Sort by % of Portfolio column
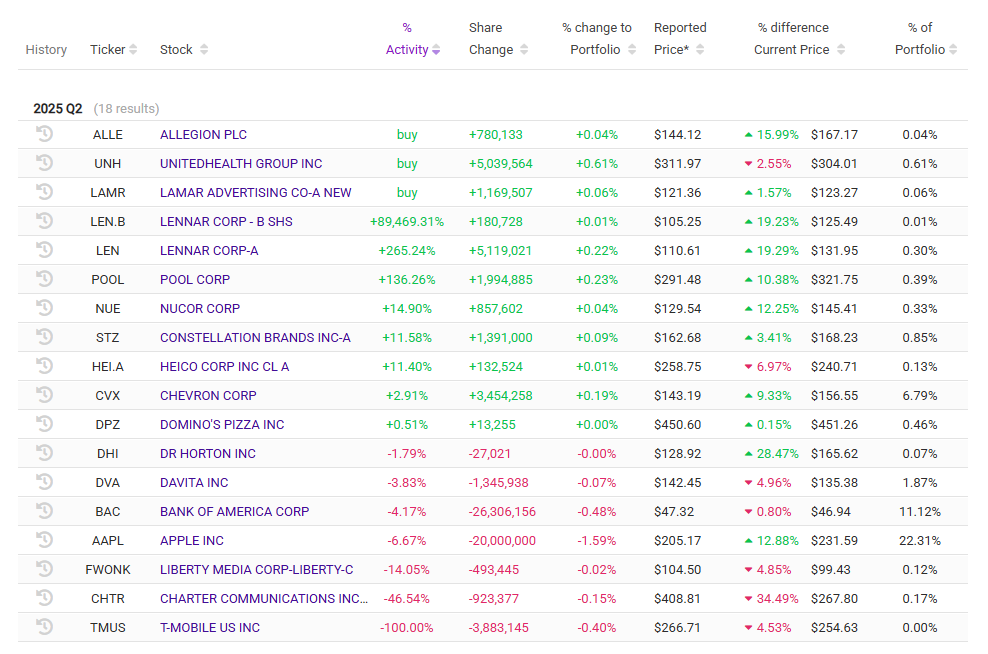 [x=953, y=50]
